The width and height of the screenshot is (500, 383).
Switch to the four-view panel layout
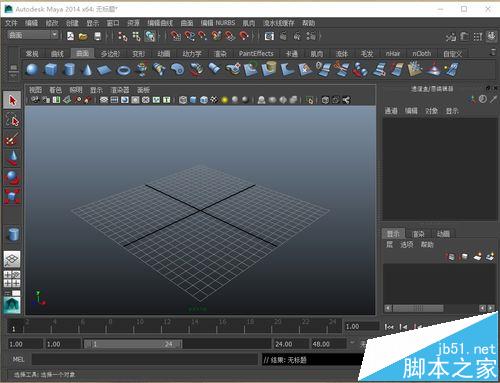[x=12, y=279]
